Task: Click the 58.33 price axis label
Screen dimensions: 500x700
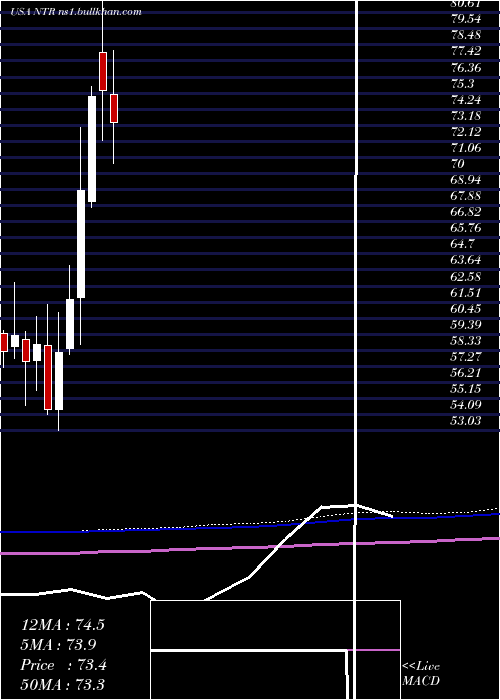Action: (465, 341)
